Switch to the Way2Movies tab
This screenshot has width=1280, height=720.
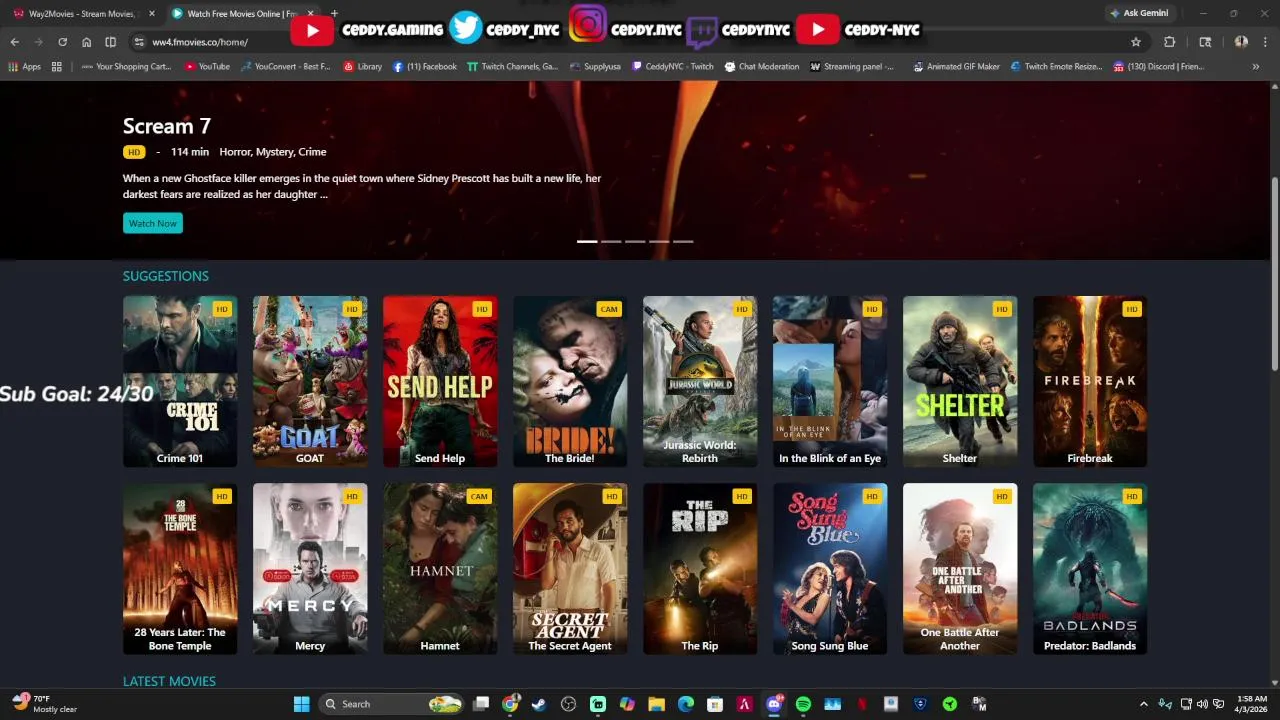click(83, 14)
